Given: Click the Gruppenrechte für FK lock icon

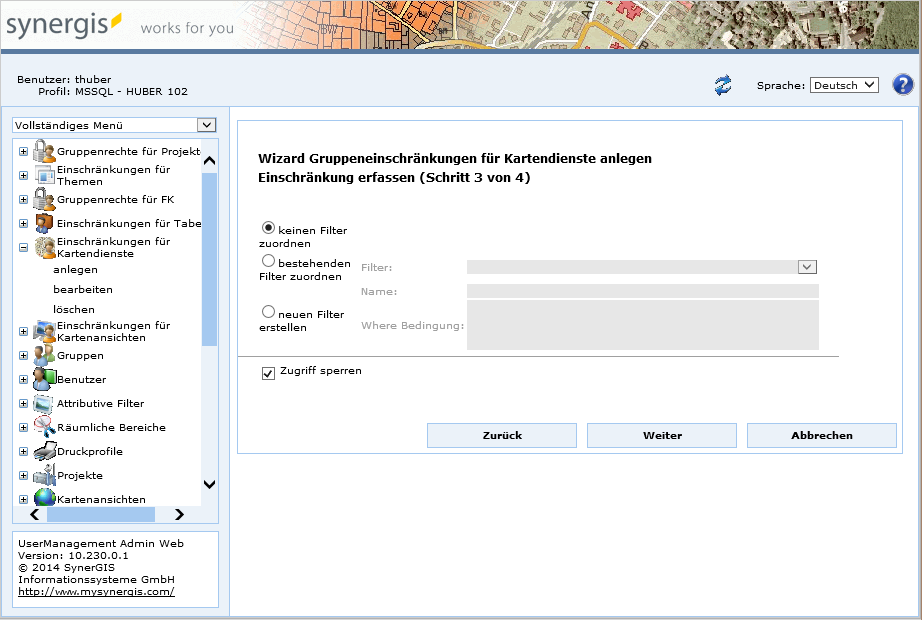Looking at the screenshot, I should [43, 199].
